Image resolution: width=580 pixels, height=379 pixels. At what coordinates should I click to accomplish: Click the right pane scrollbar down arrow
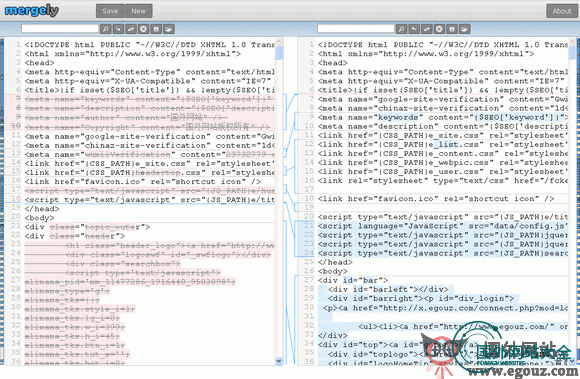click(572, 361)
